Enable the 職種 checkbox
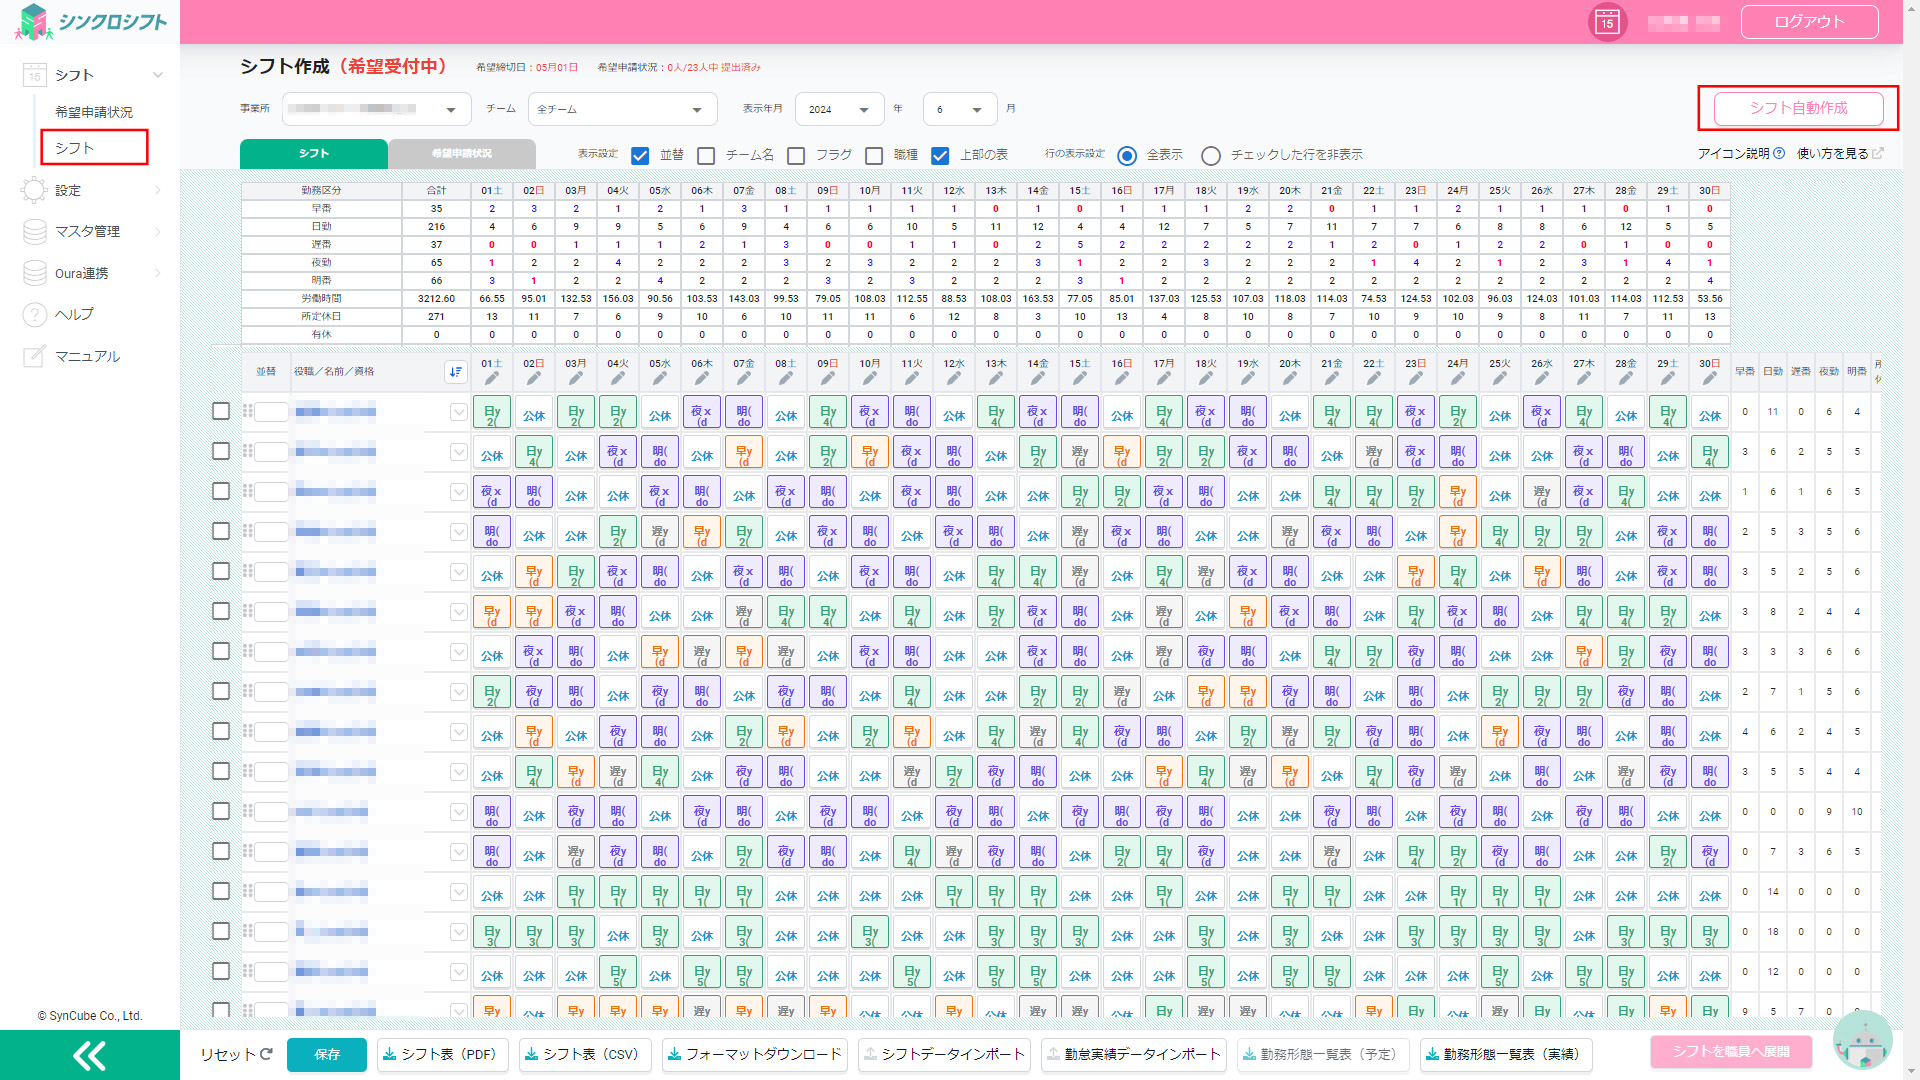Image resolution: width=1920 pixels, height=1080 pixels. click(x=874, y=155)
